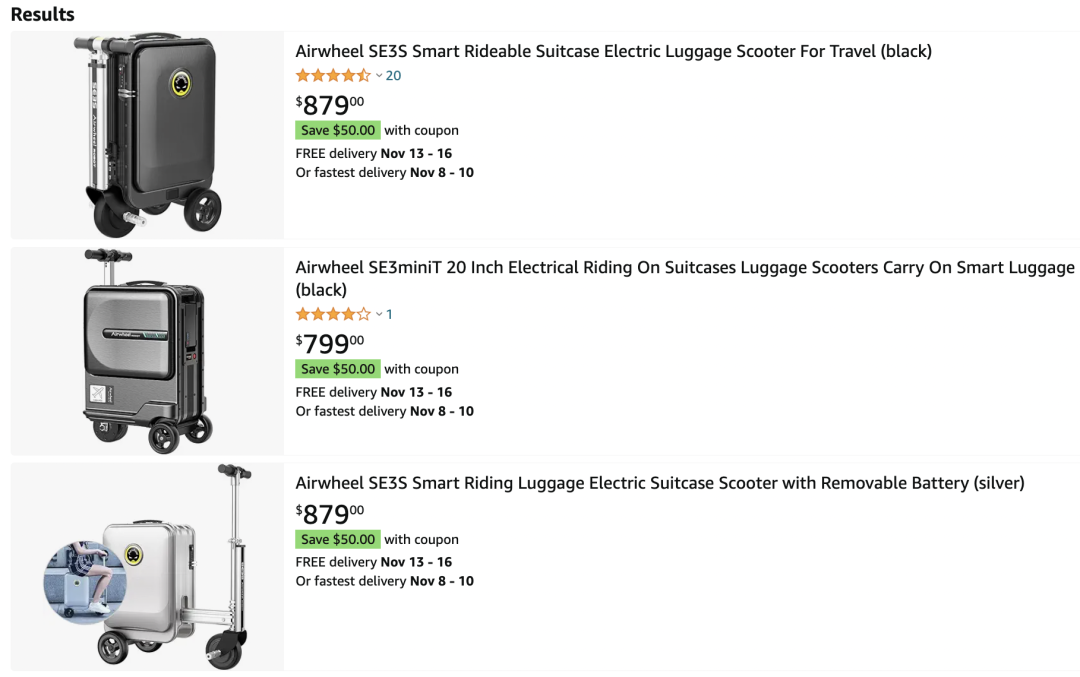The height and width of the screenshot is (677, 1080).
Task: Open the 20 reviews link
Action: click(393, 76)
